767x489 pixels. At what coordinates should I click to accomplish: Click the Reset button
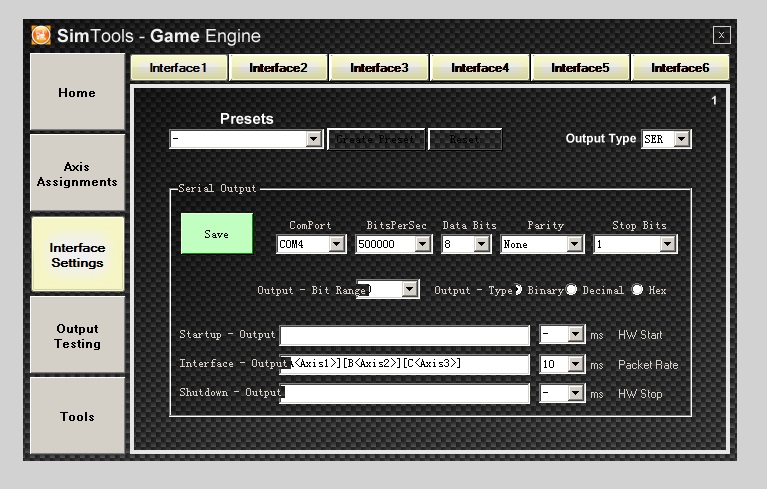click(x=465, y=139)
